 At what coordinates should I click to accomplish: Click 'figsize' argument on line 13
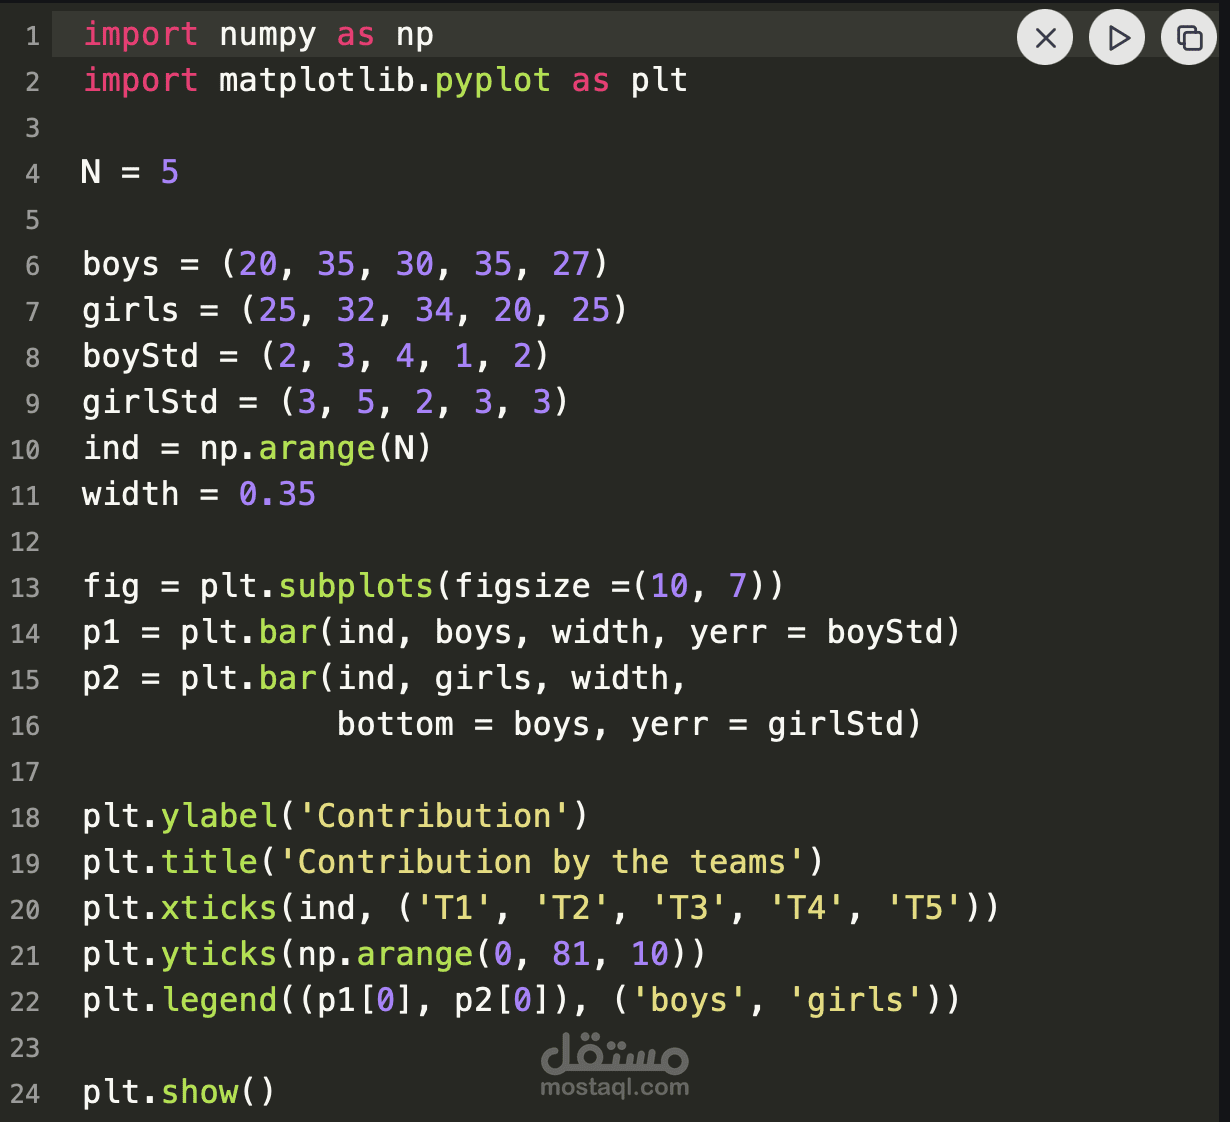522,587
